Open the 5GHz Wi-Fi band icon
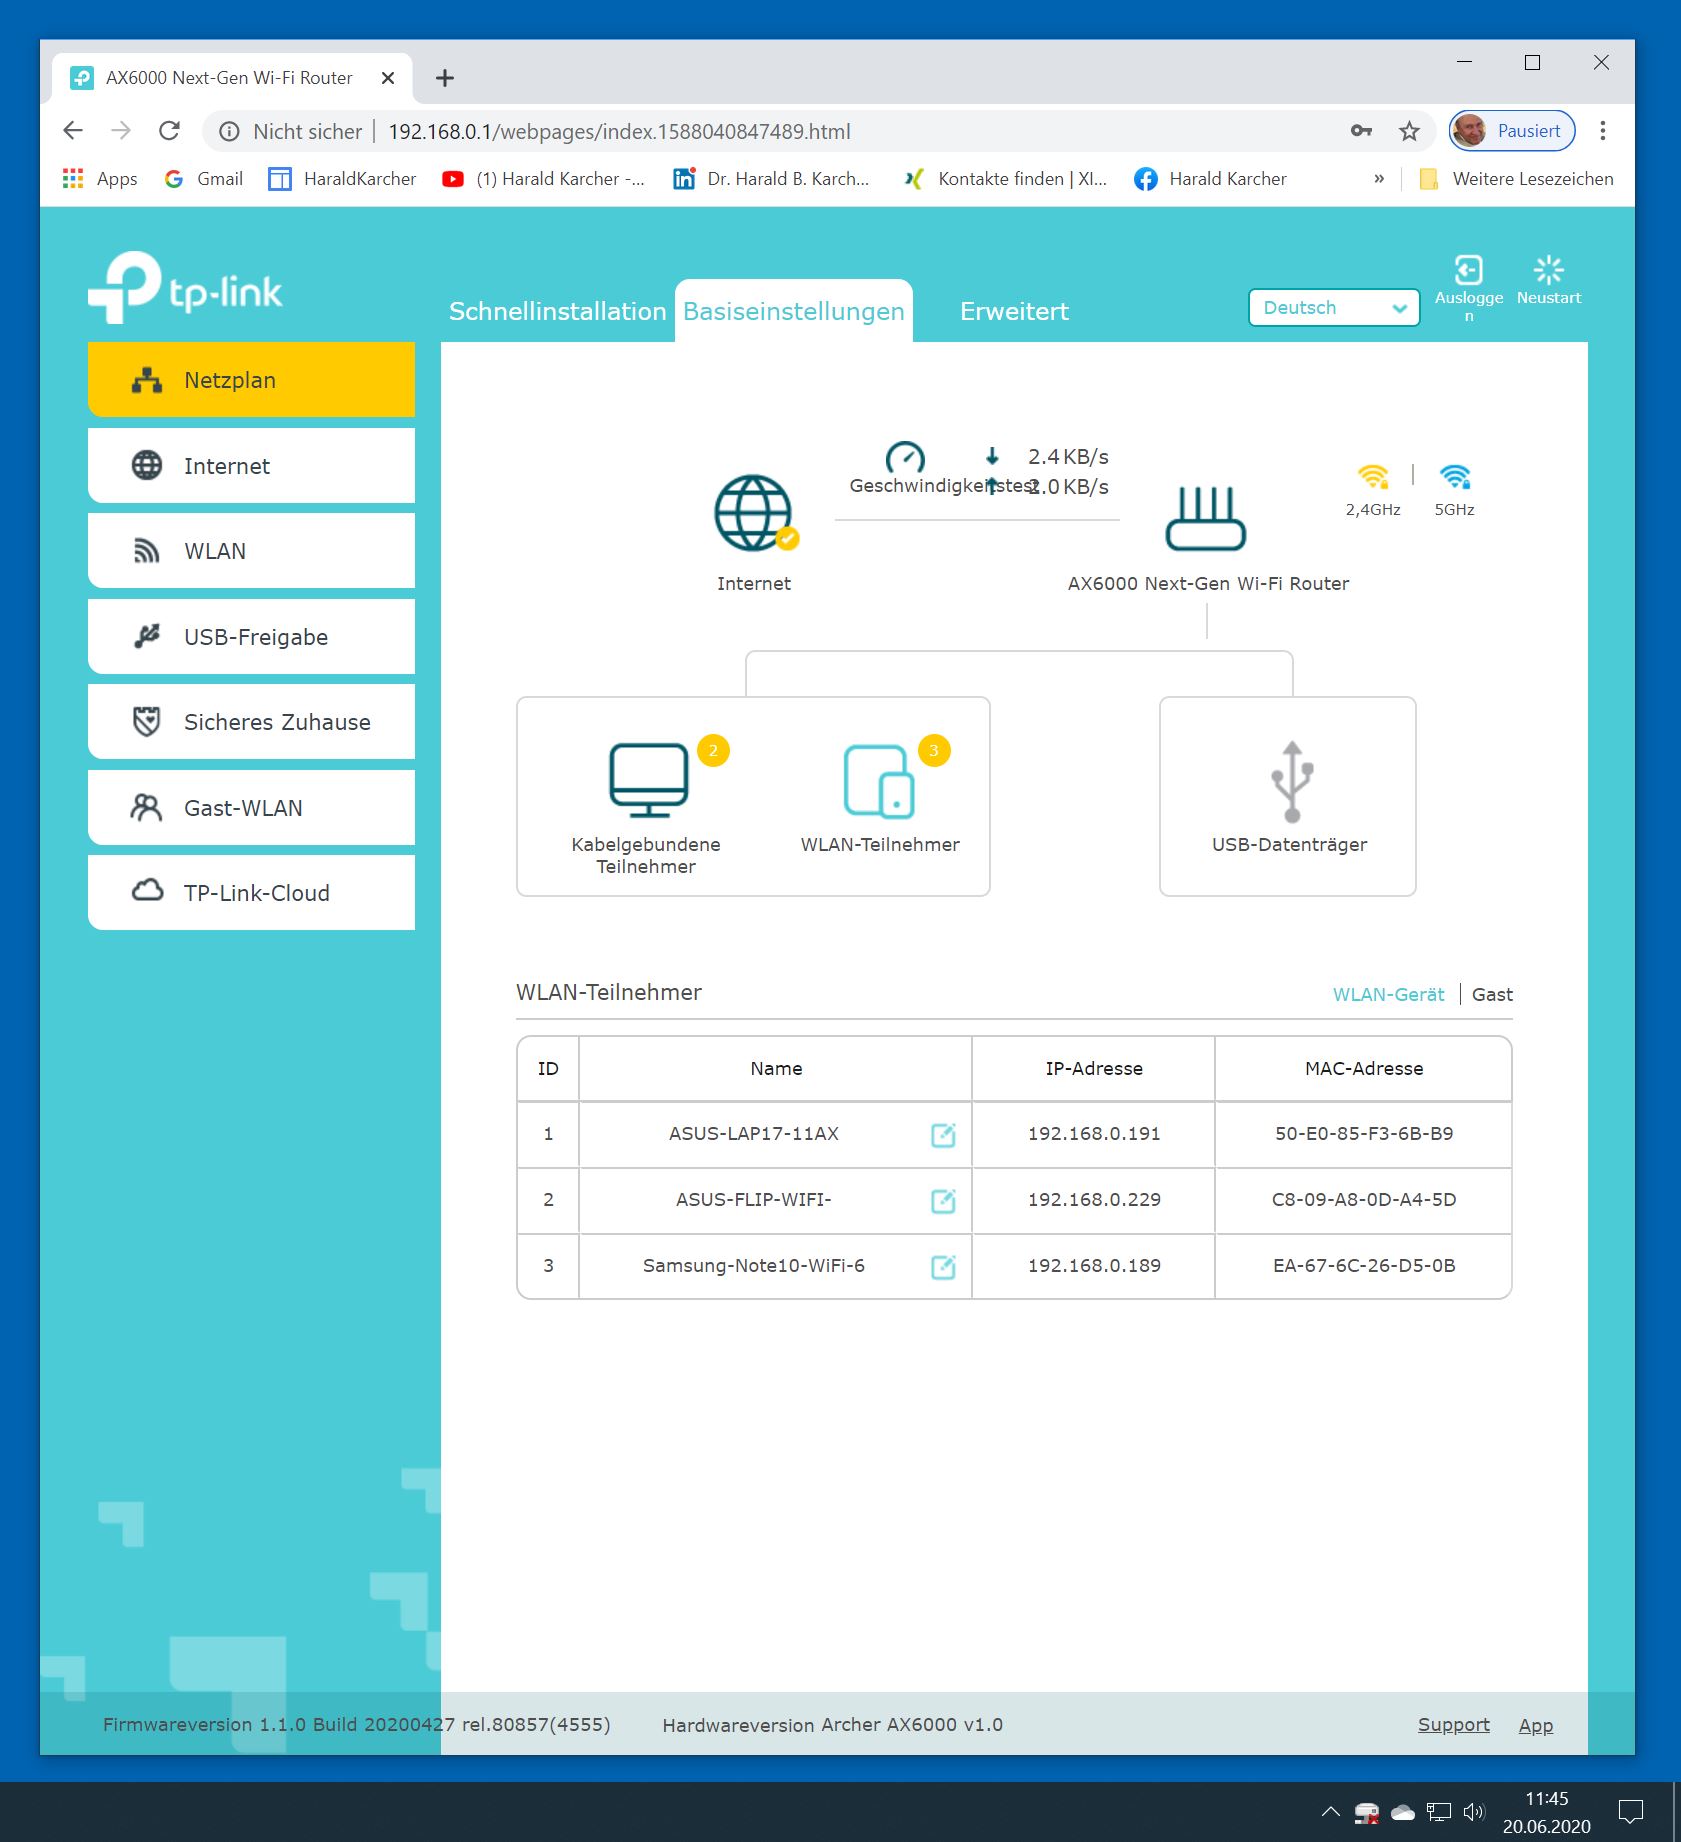Screen dimensions: 1681x1842 (1454, 478)
